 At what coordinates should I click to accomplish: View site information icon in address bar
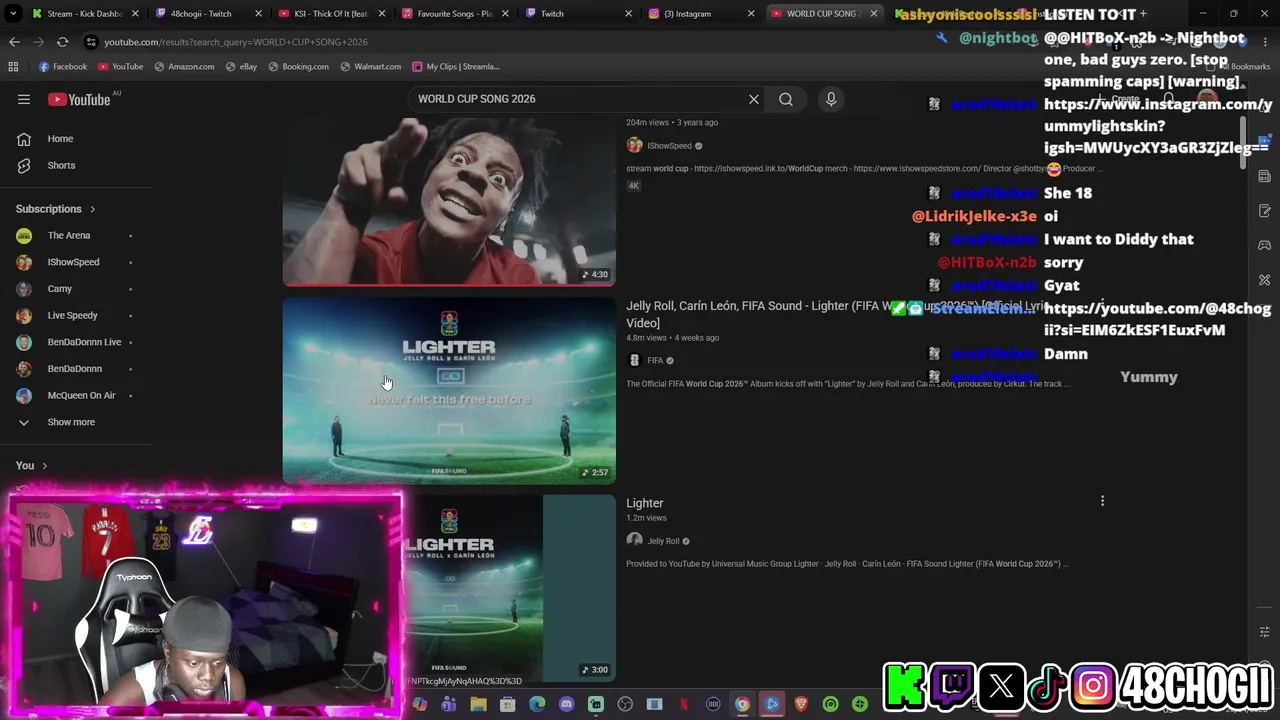(91, 42)
